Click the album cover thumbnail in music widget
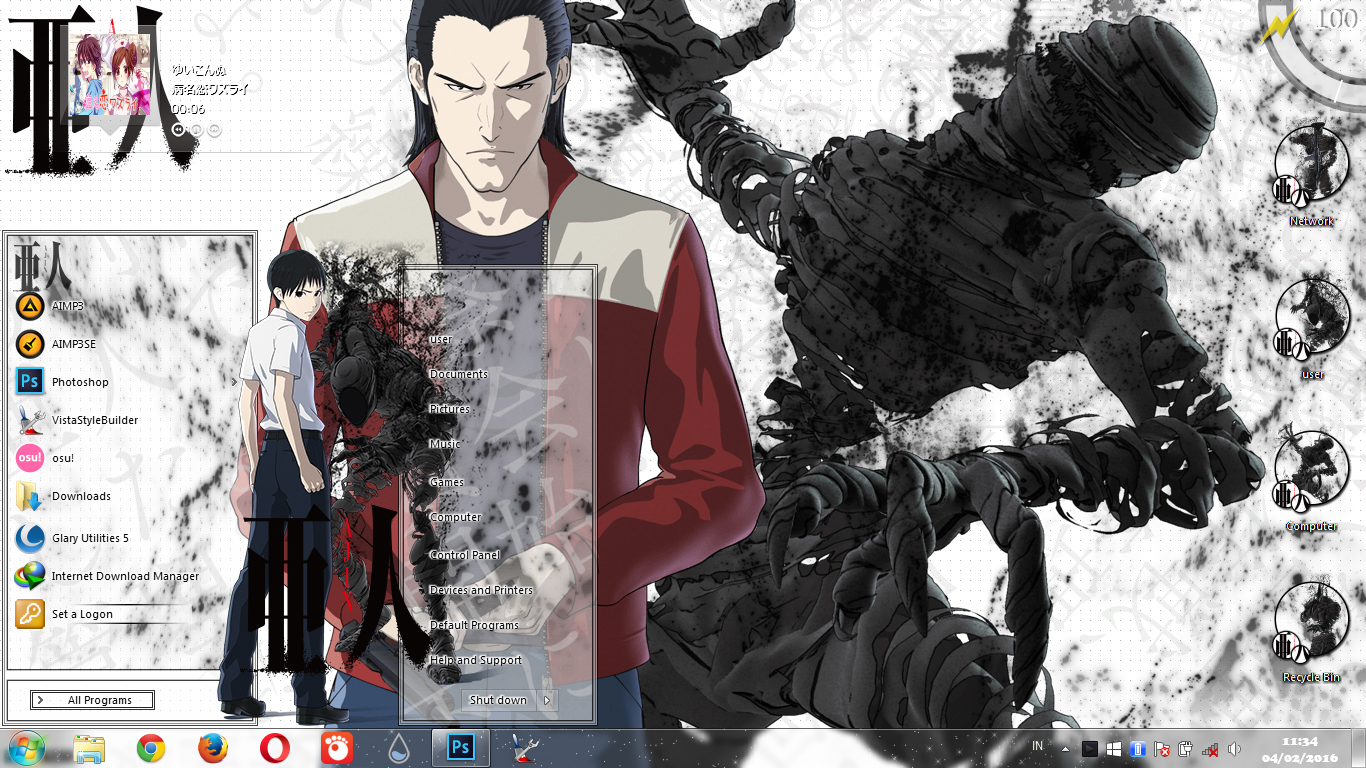Image resolution: width=1366 pixels, height=768 pixels. coord(109,72)
